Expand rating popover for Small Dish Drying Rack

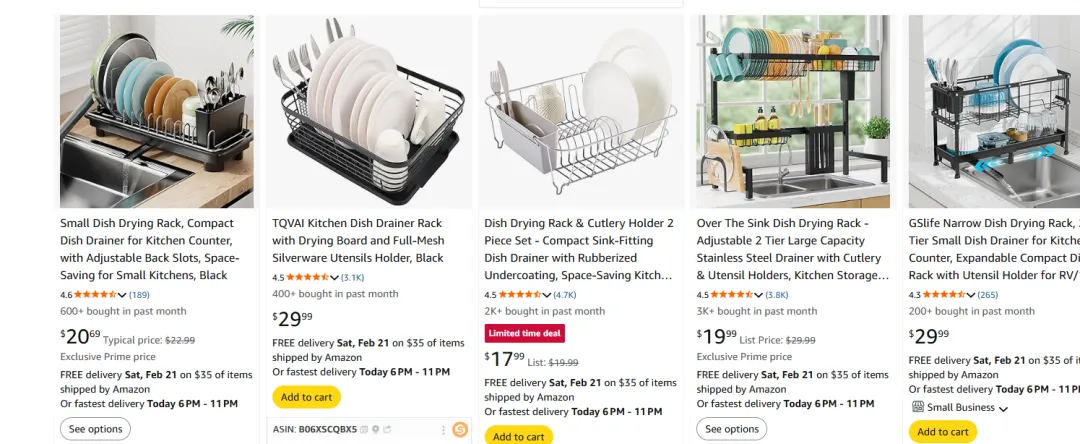point(123,295)
